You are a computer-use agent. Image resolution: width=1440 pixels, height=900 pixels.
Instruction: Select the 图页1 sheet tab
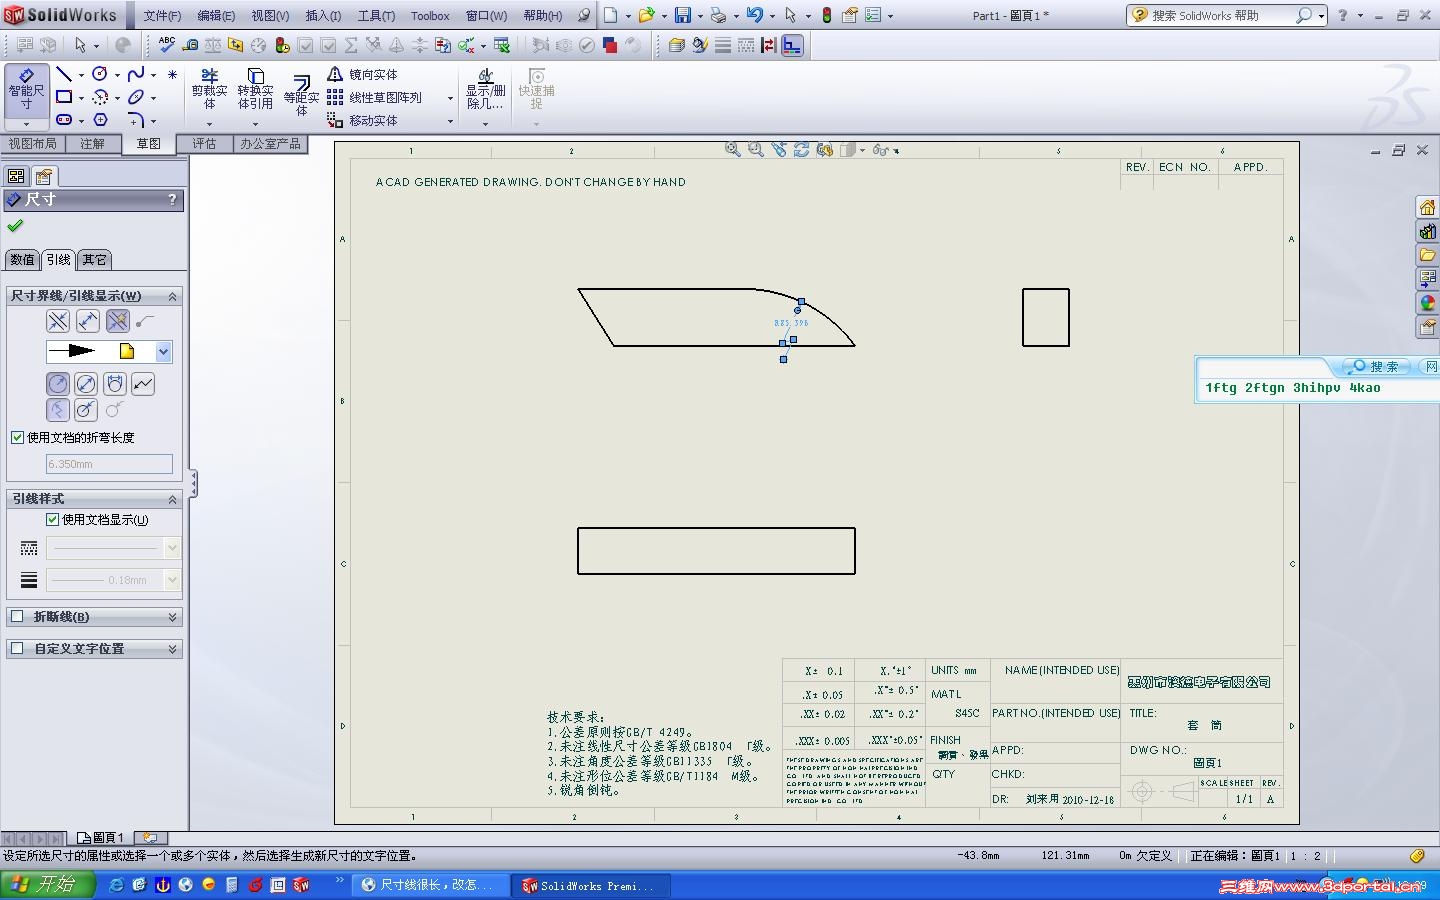pyautogui.click(x=101, y=838)
